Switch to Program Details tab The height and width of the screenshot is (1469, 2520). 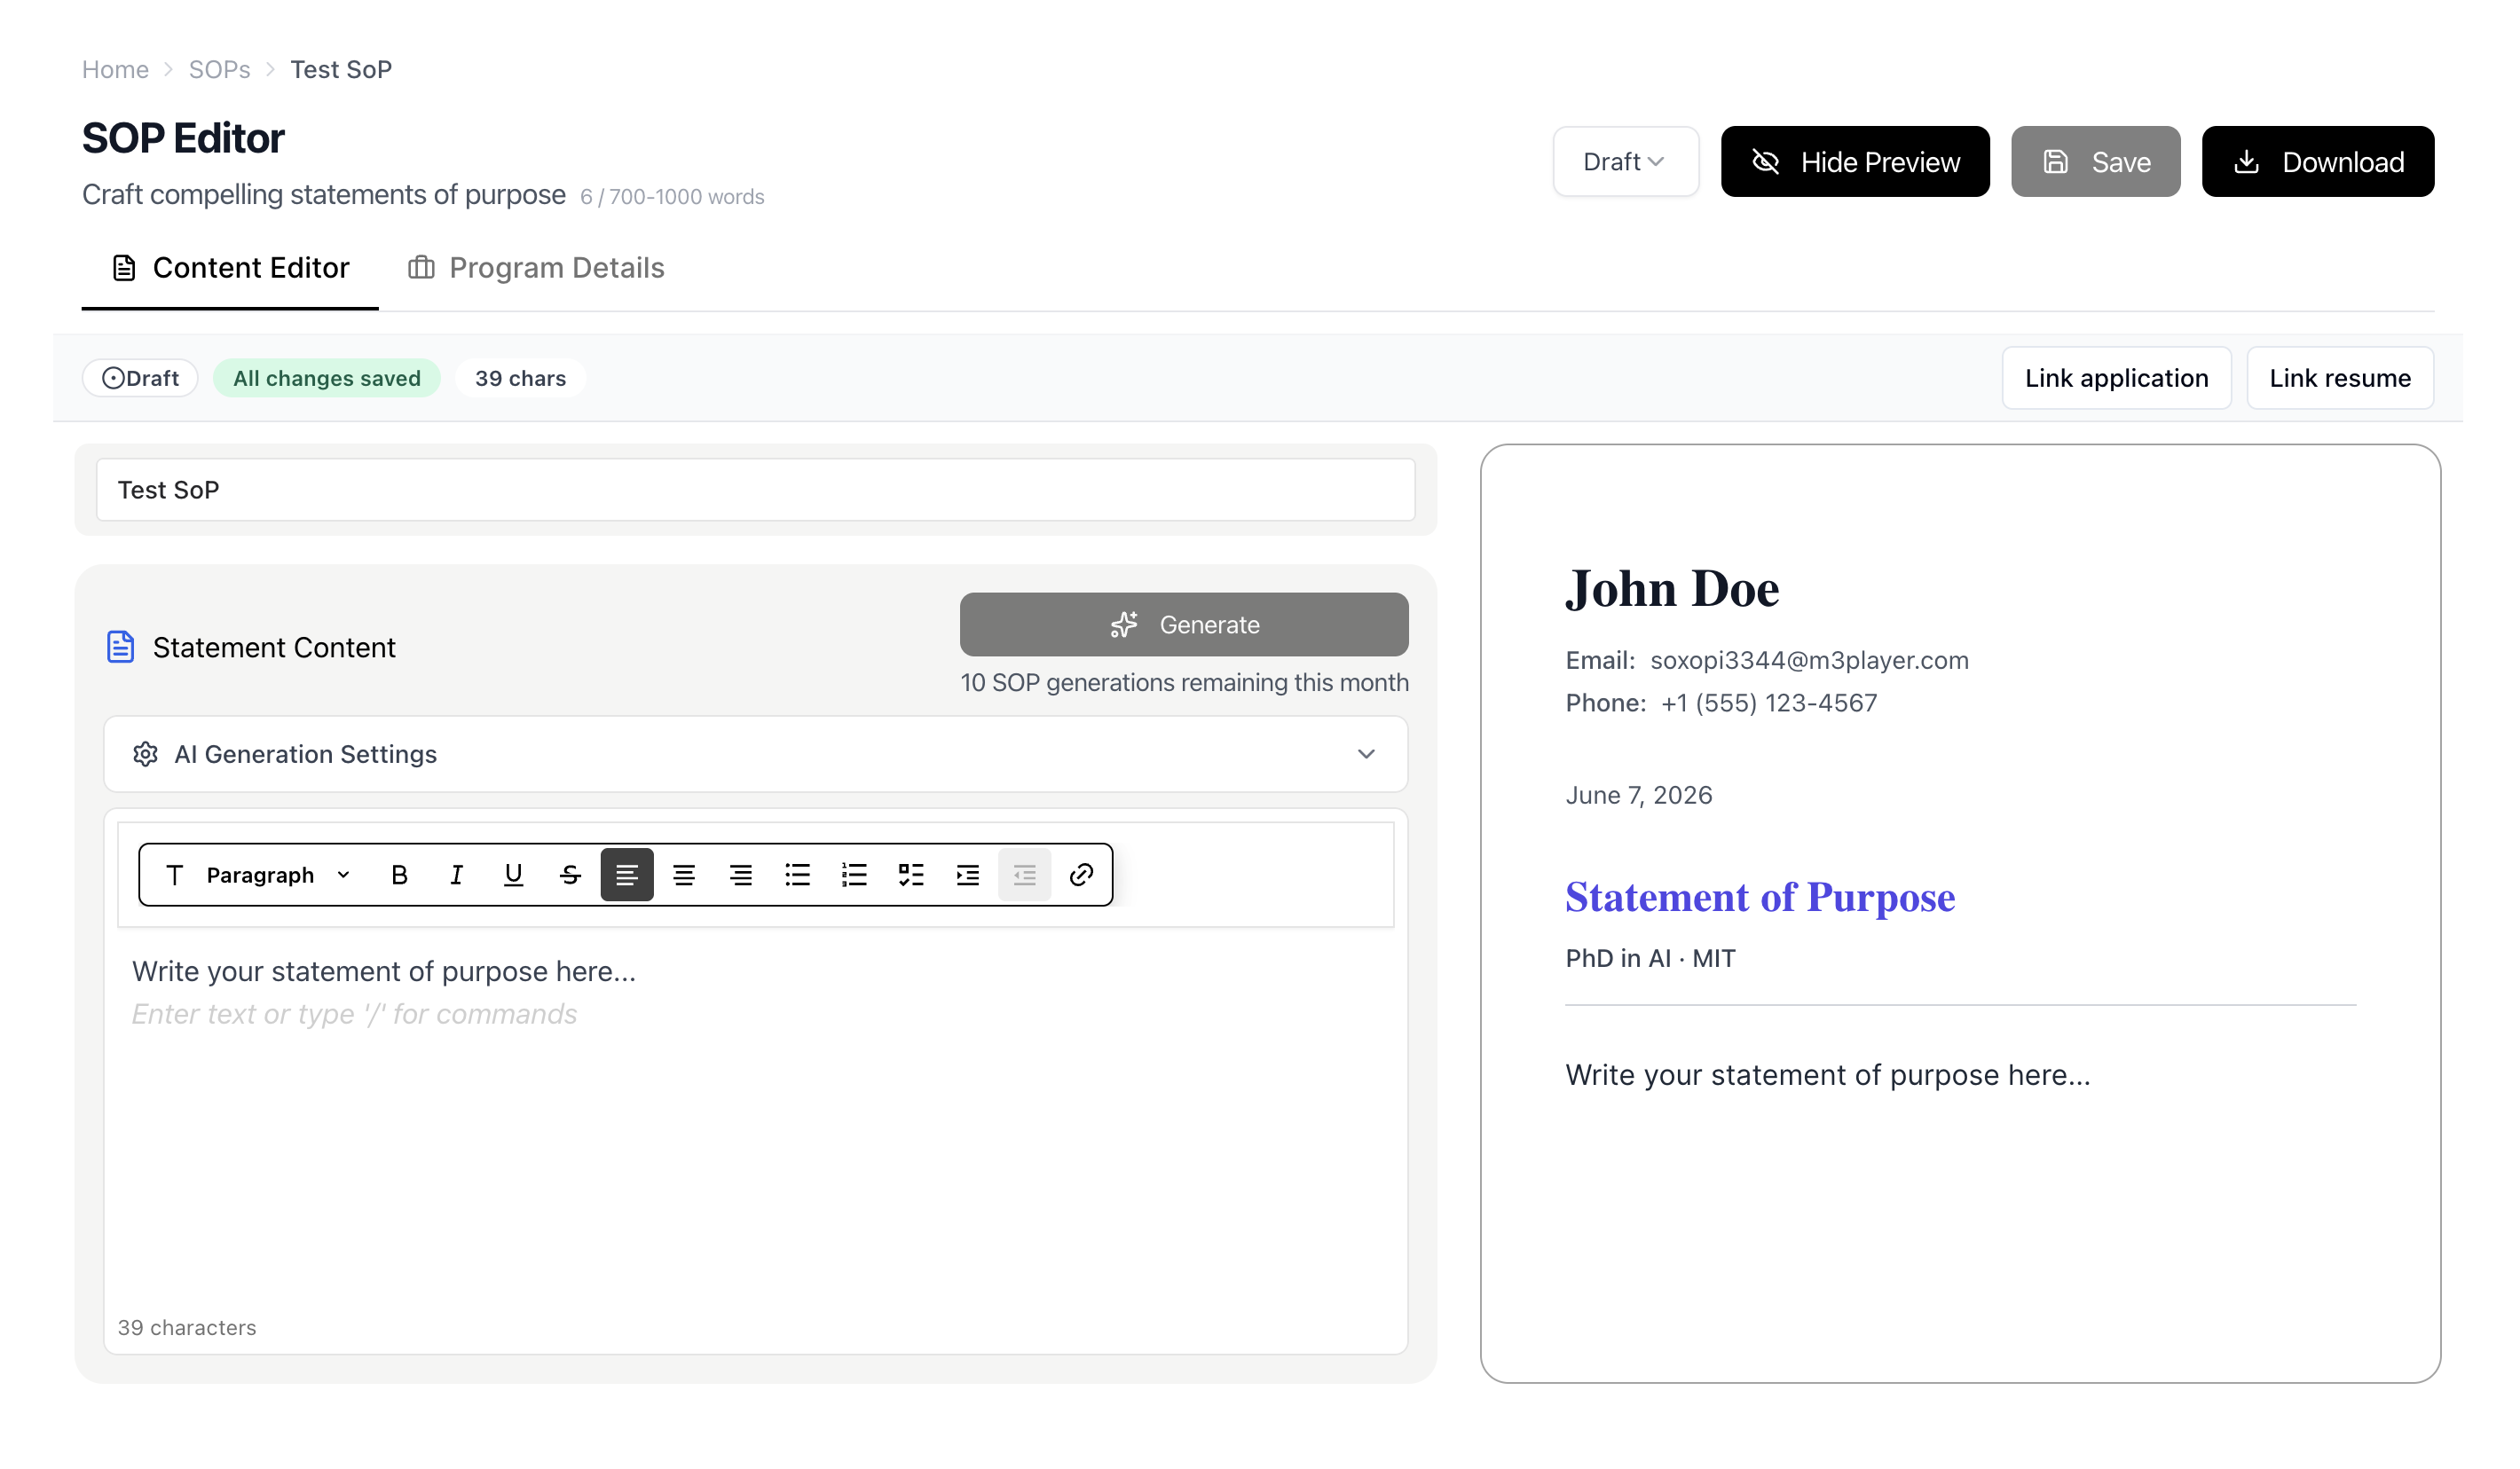536,268
